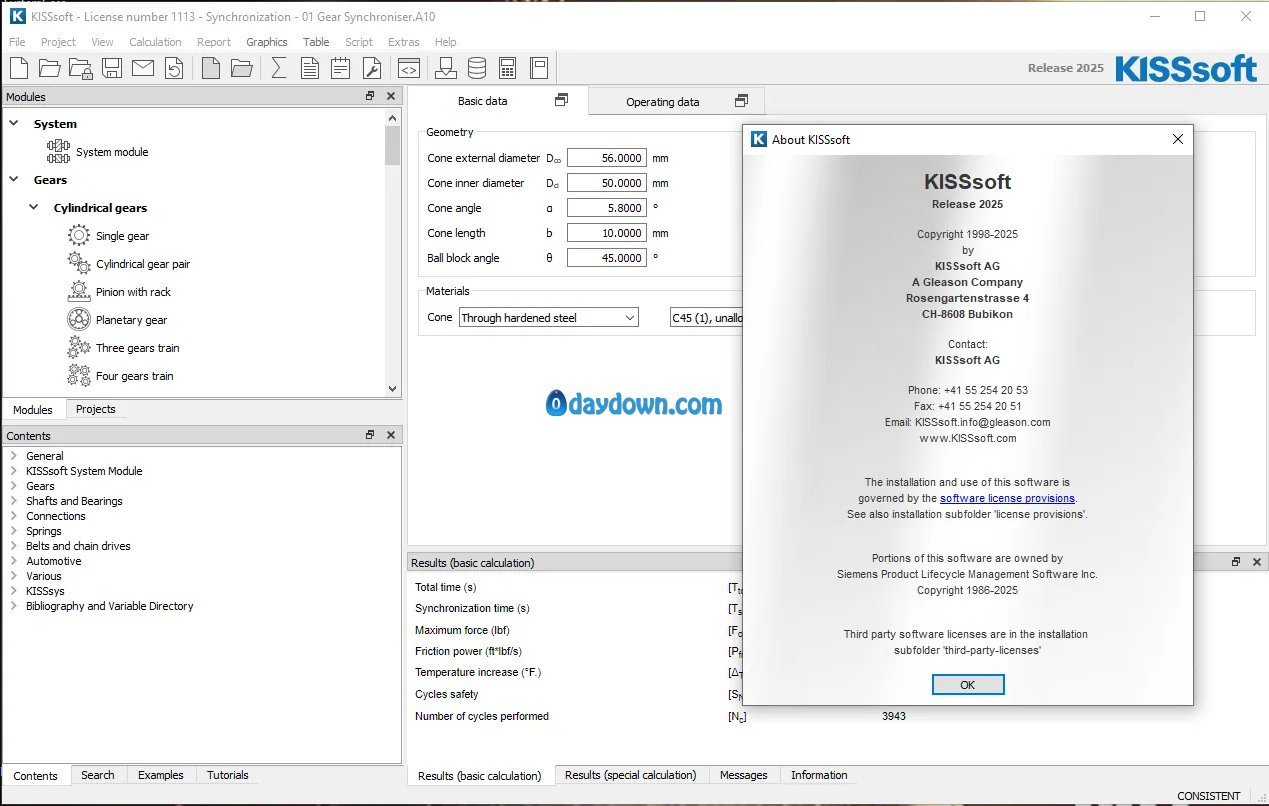Viewport: 1269px width, 806px height.
Task: Open the Messages tab
Action: [744, 775]
